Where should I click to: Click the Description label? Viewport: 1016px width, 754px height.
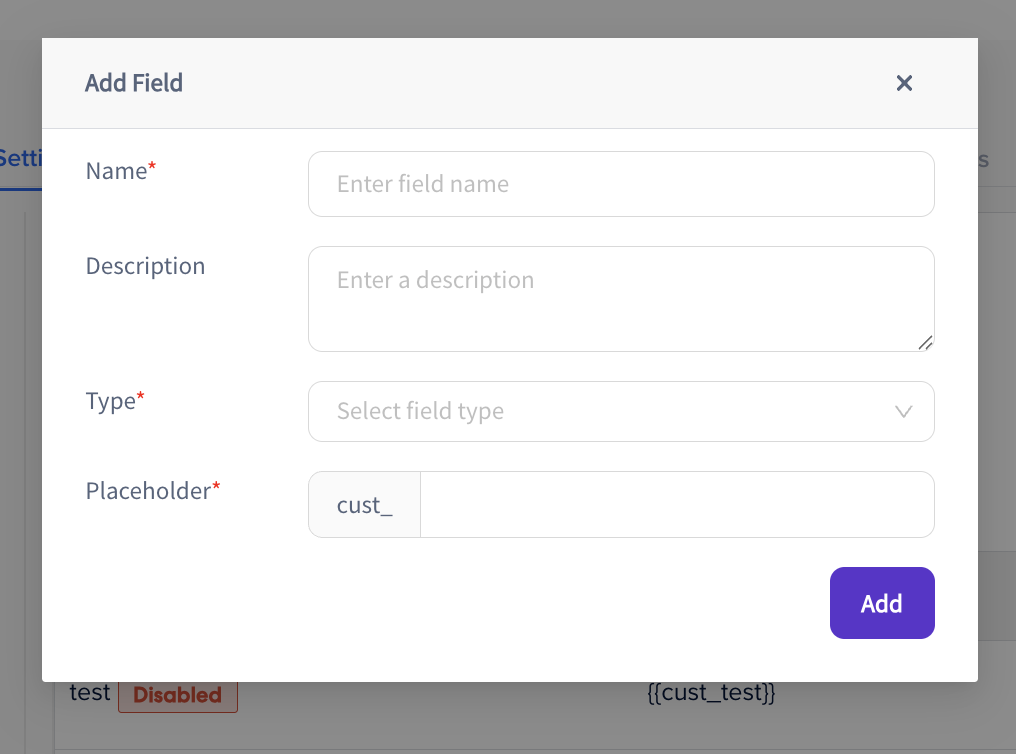pos(145,266)
